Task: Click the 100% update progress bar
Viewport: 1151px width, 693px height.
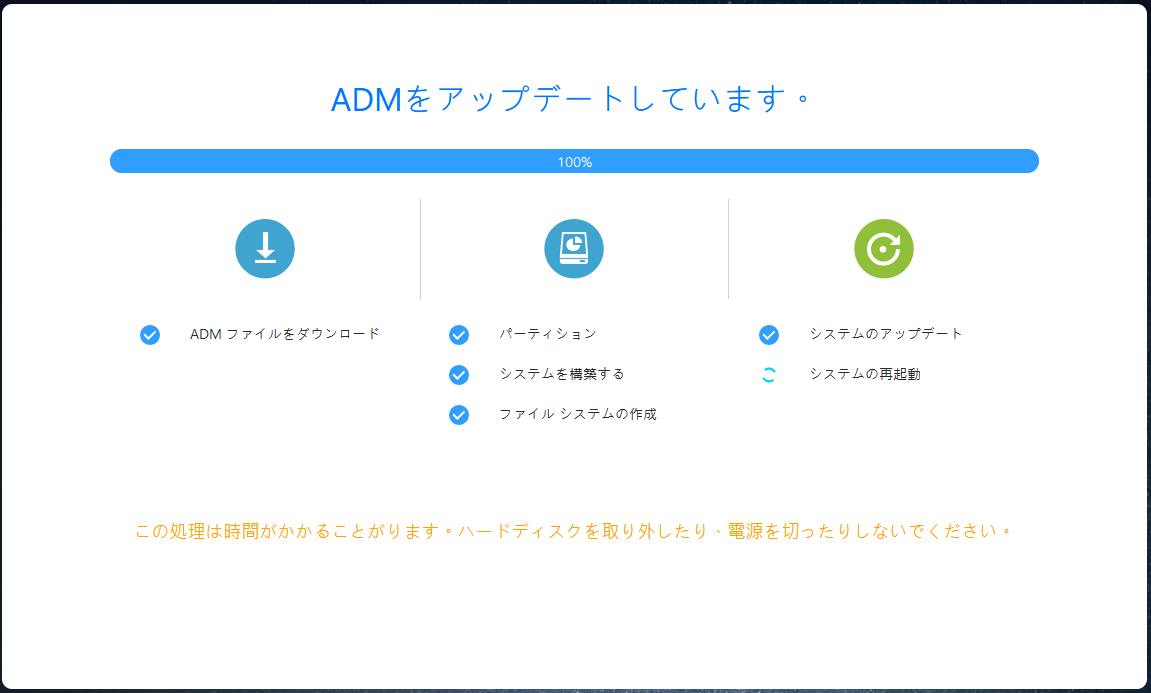Action: pyautogui.click(x=574, y=162)
